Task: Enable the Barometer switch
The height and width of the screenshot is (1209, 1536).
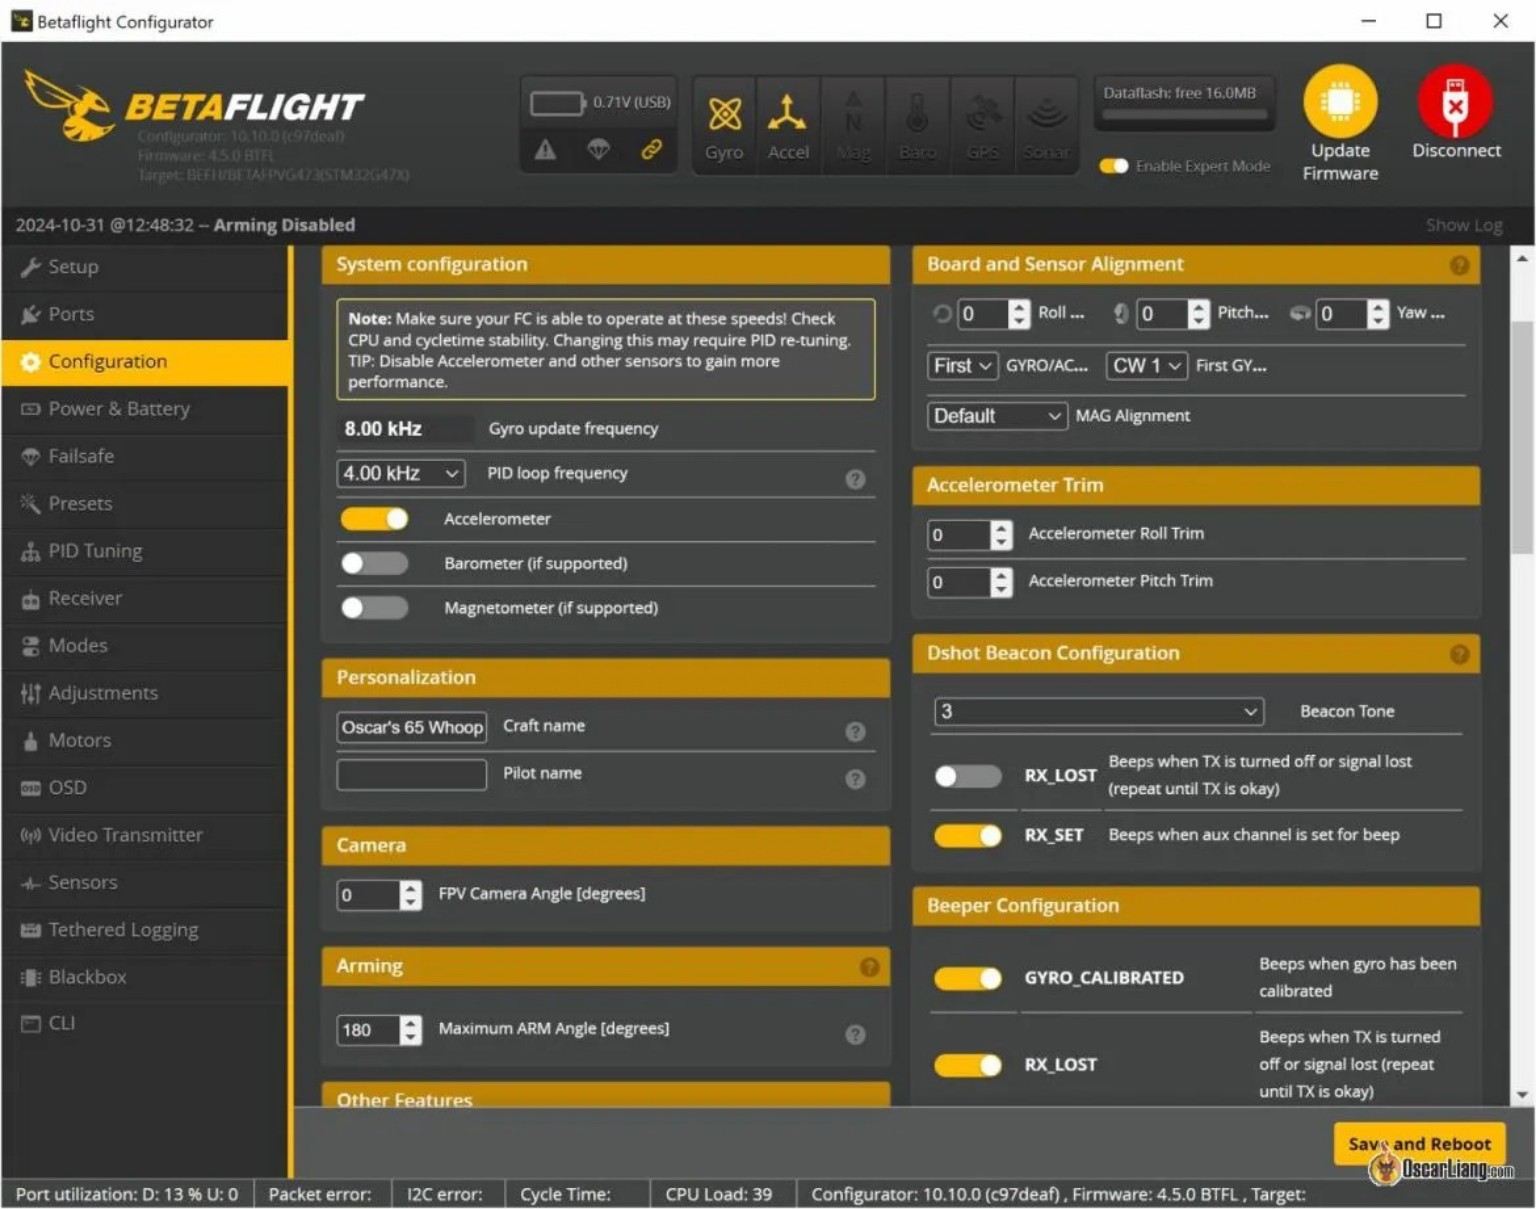Action: pyautogui.click(x=374, y=563)
